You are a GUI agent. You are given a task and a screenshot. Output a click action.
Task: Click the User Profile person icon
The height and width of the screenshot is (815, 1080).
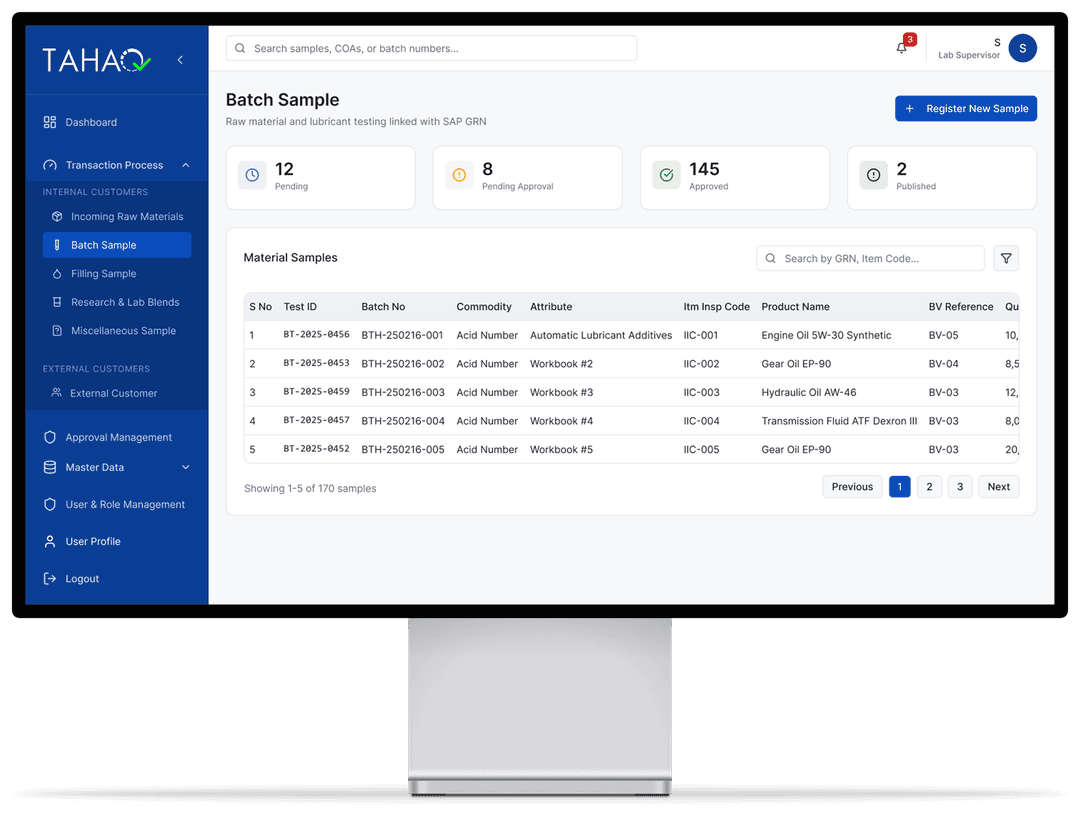50,541
